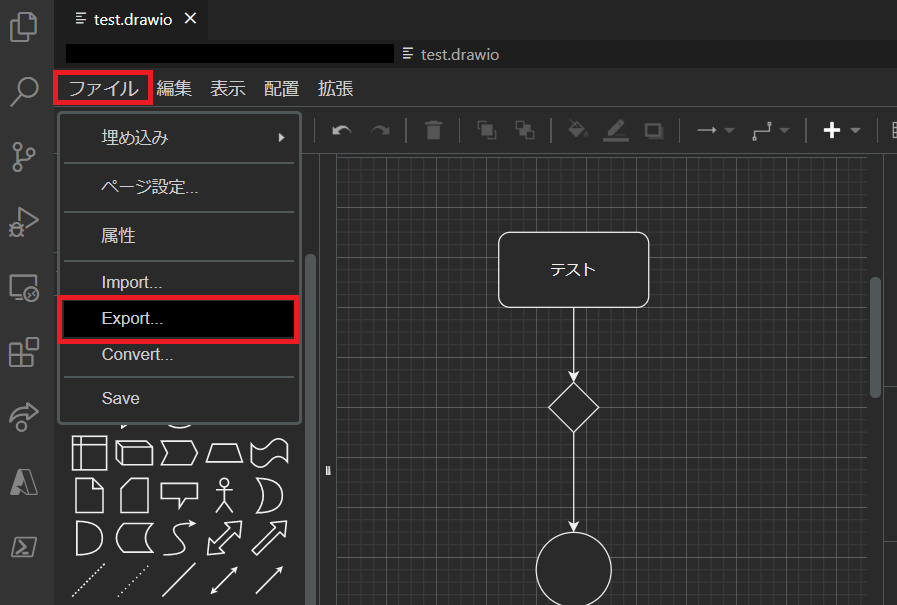897x605 pixels.
Task: Click the Redo toolbar icon
Action: (380, 131)
